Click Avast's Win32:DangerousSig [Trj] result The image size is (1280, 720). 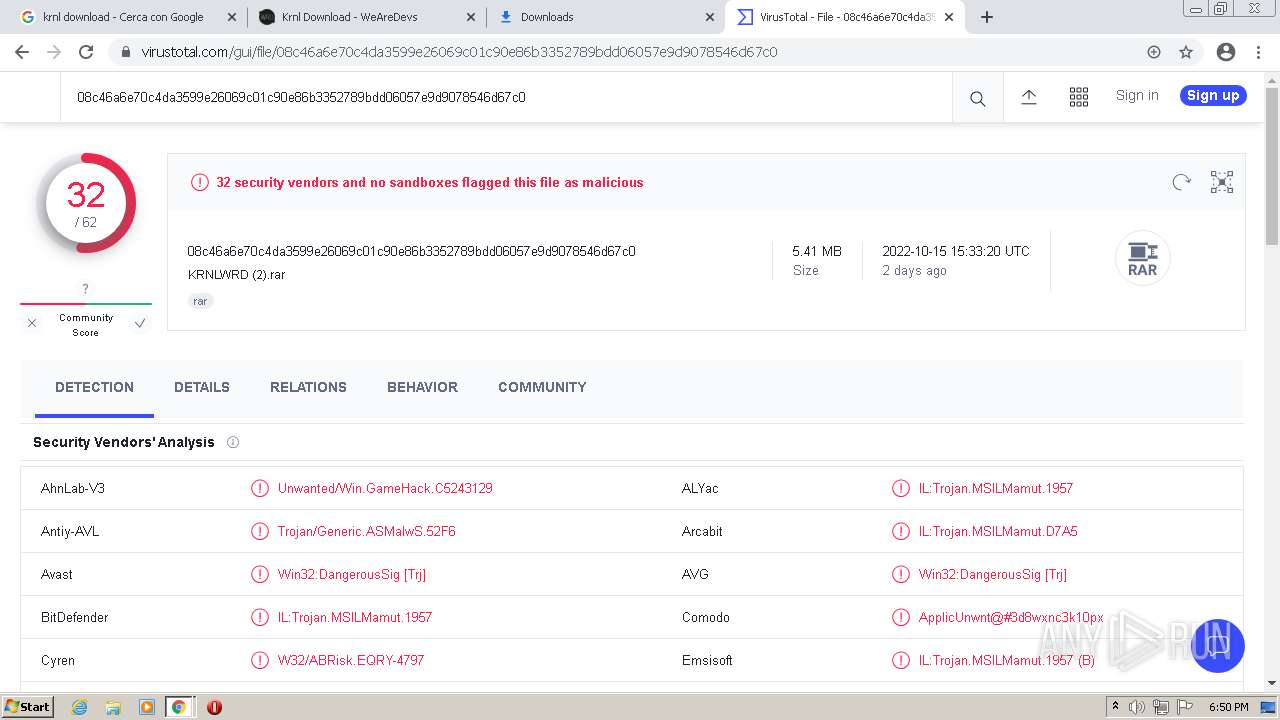(352, 574)
